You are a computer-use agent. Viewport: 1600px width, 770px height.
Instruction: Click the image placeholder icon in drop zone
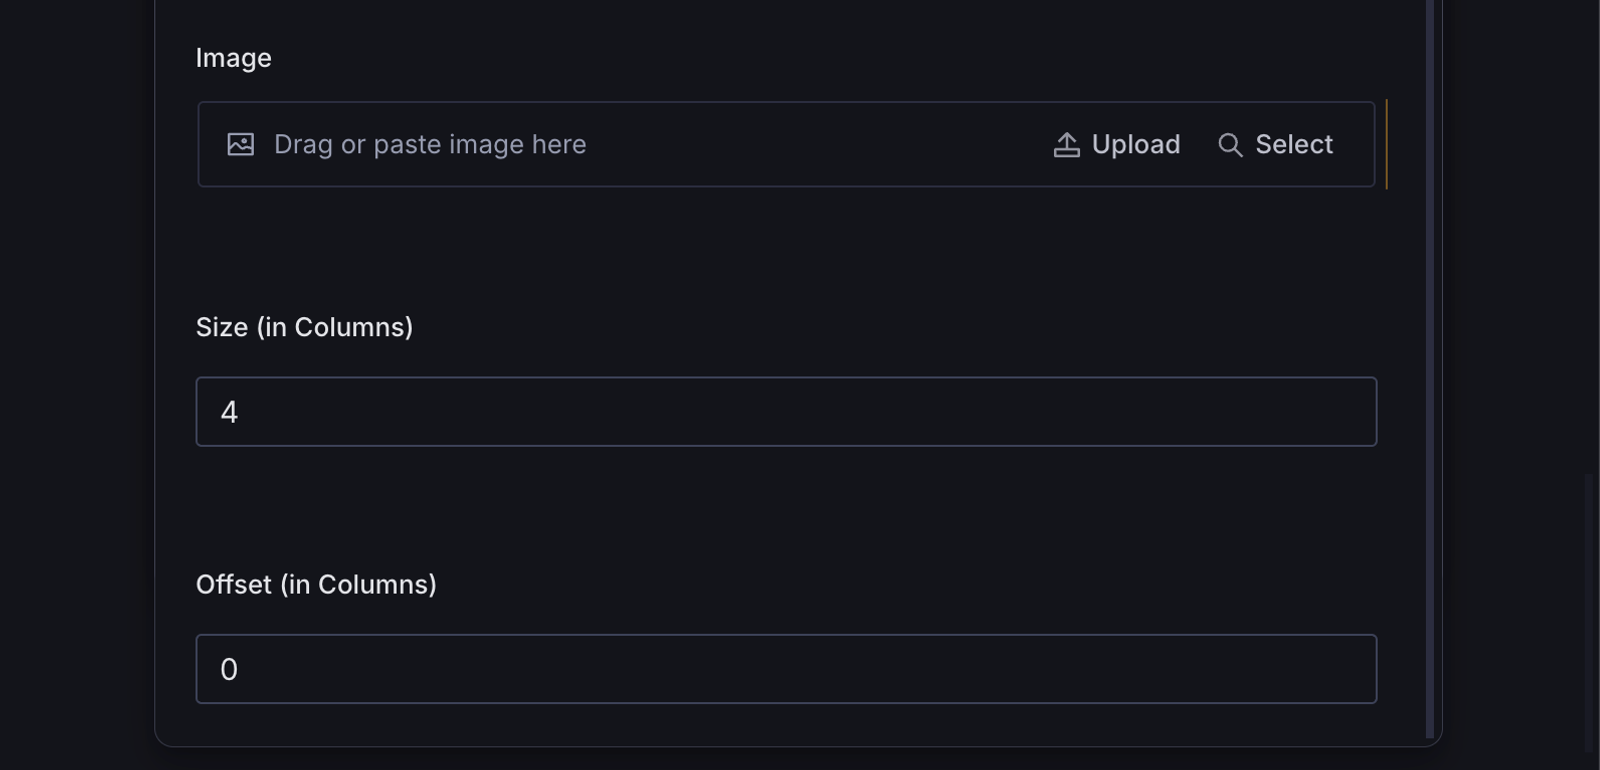(x=241, y=145)
